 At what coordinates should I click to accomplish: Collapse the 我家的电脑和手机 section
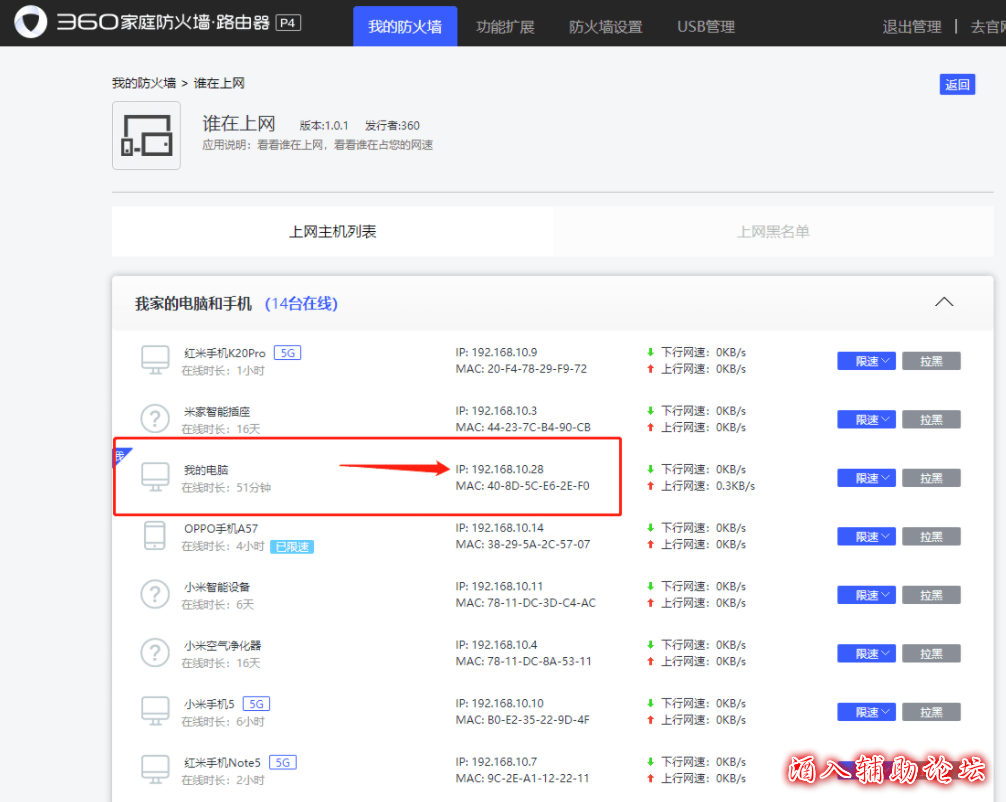[943, 302]
